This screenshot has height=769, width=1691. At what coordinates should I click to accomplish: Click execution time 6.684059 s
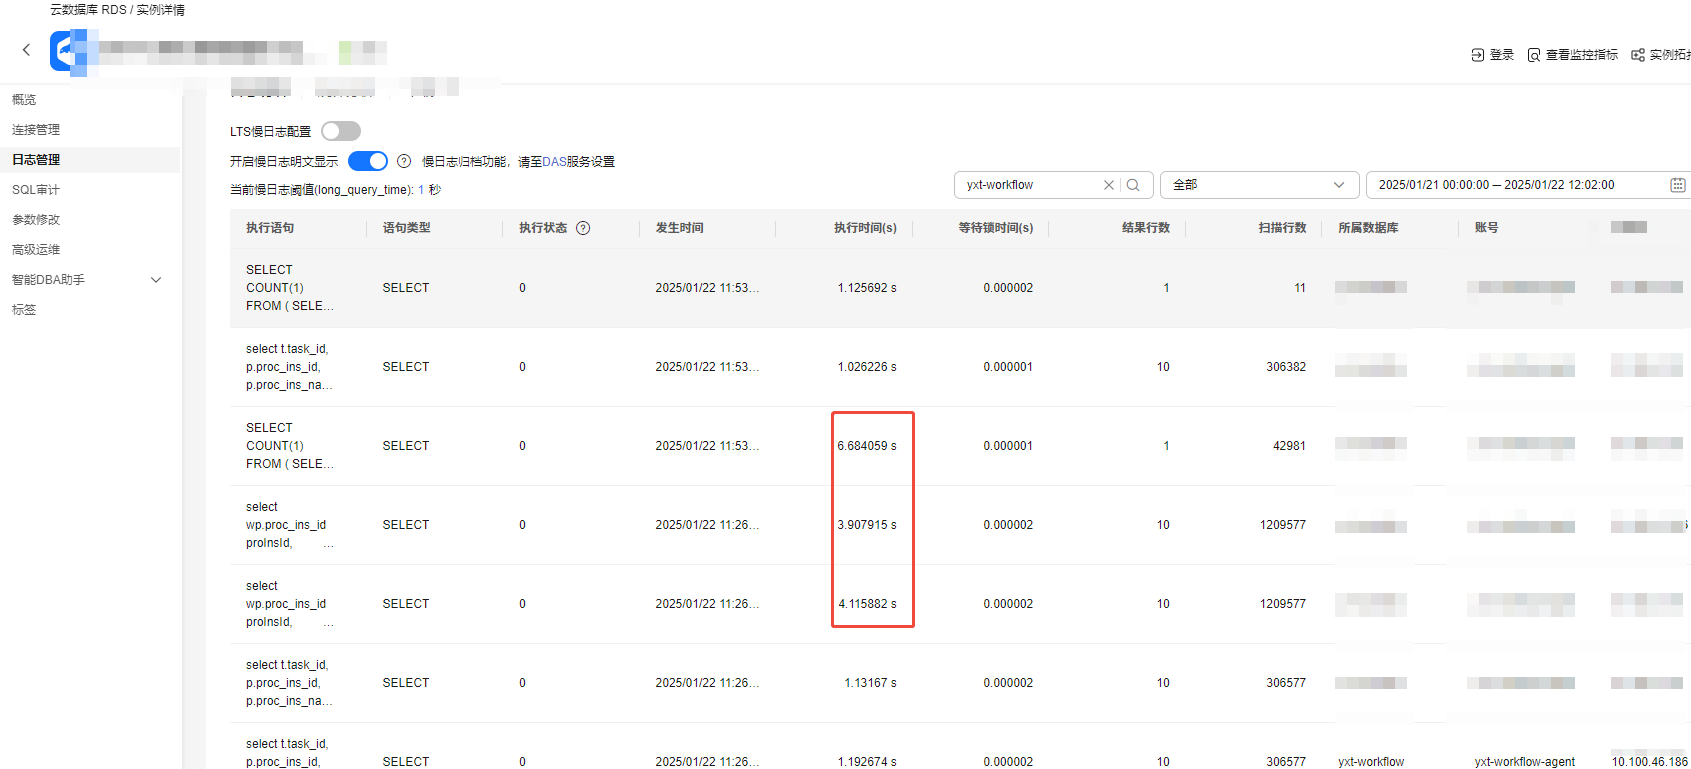coord(867,446)
